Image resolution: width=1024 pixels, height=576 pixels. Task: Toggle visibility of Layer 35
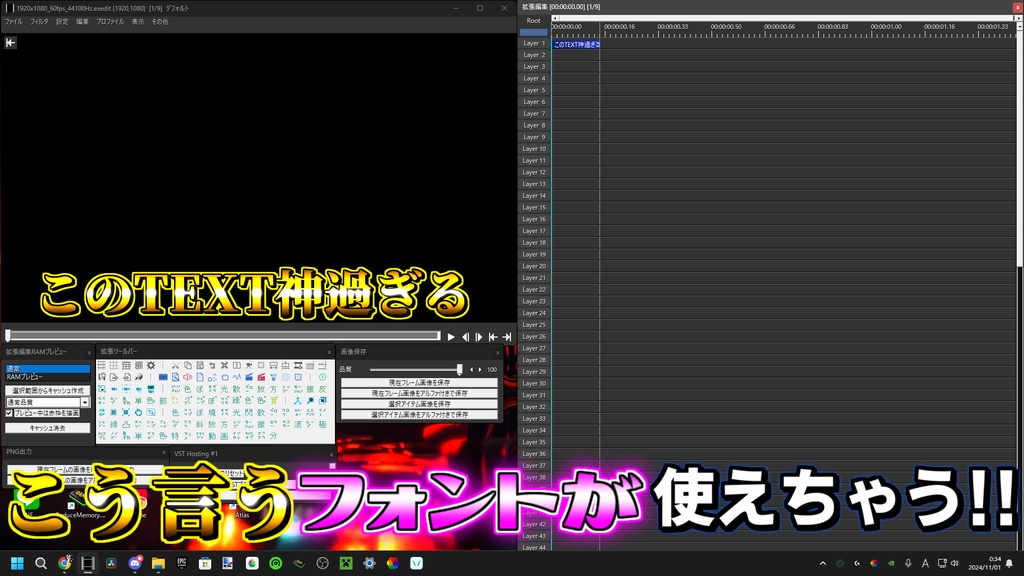click(x=534, y=442)
